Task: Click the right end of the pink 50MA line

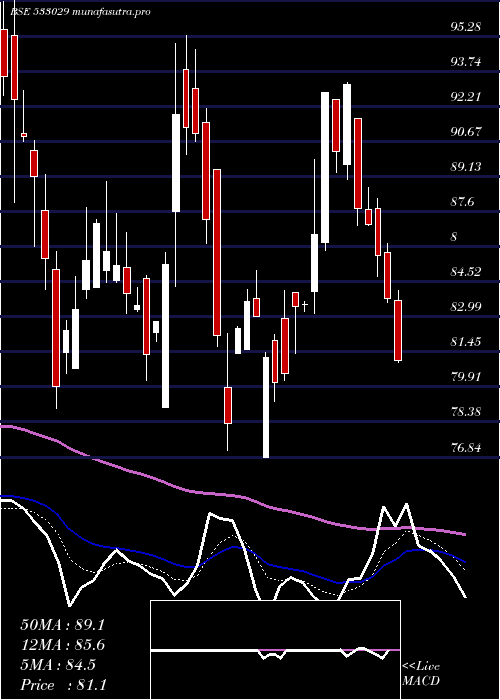Action: pyautogui.click(x=464, y=534)
